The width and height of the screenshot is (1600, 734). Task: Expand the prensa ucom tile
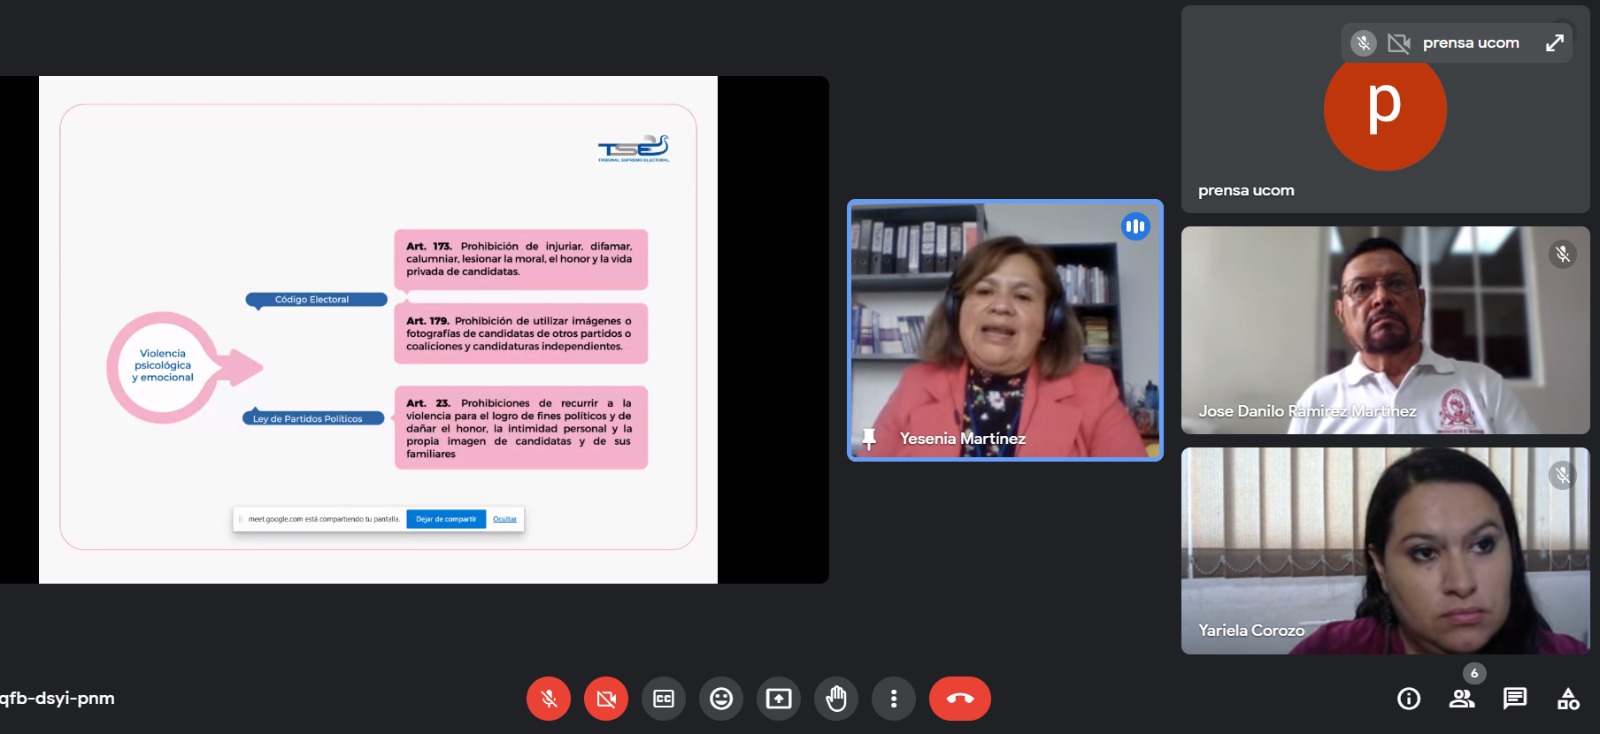[x=1554, y=43]
